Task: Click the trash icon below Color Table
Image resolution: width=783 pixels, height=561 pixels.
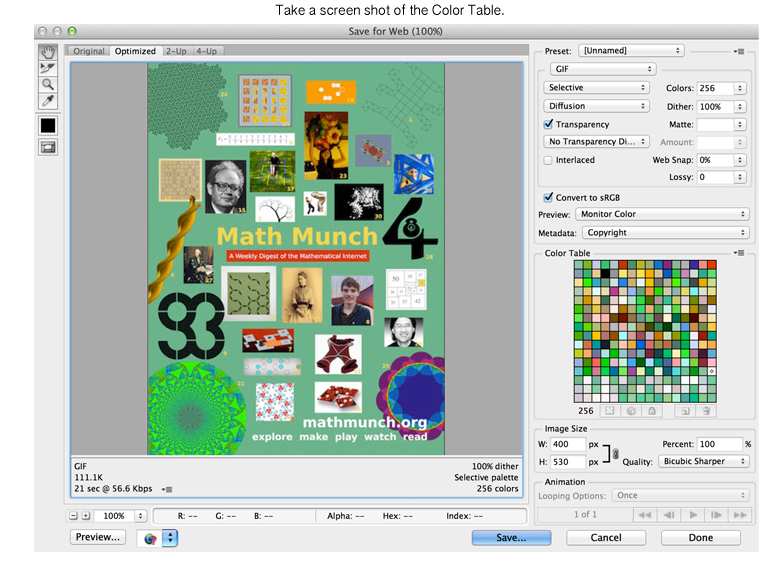Action: coord(706,410)
